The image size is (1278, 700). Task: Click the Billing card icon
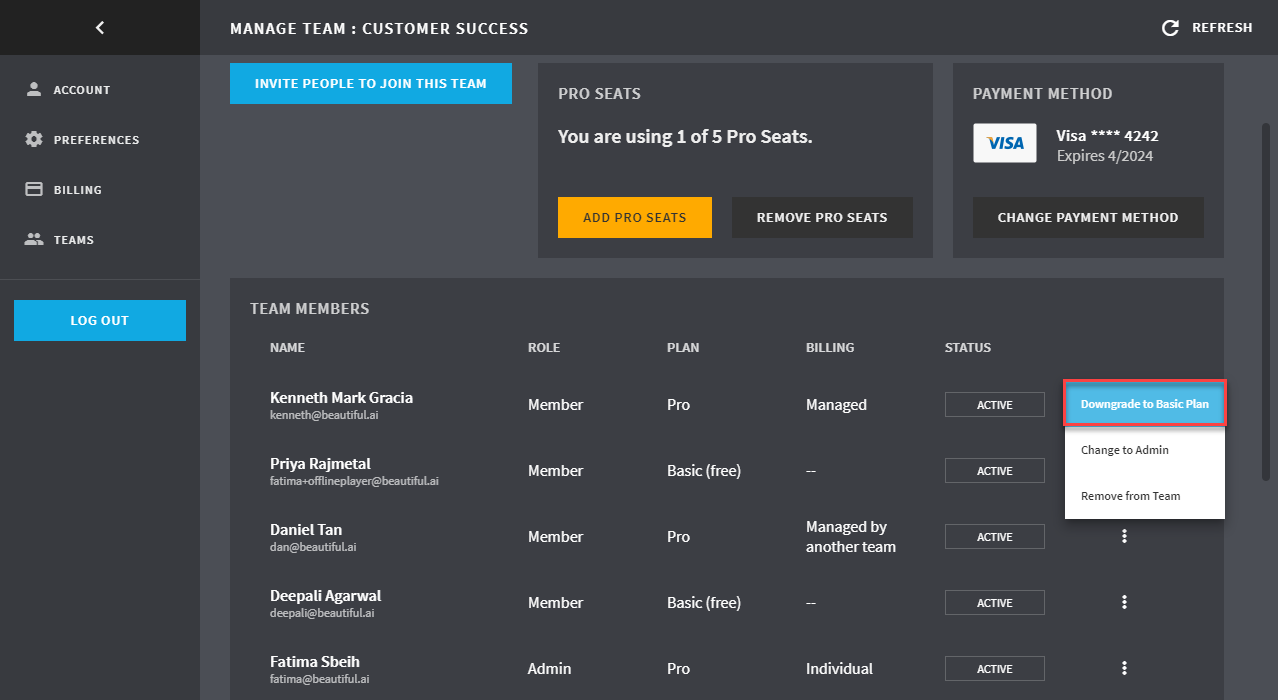[34, 189]
